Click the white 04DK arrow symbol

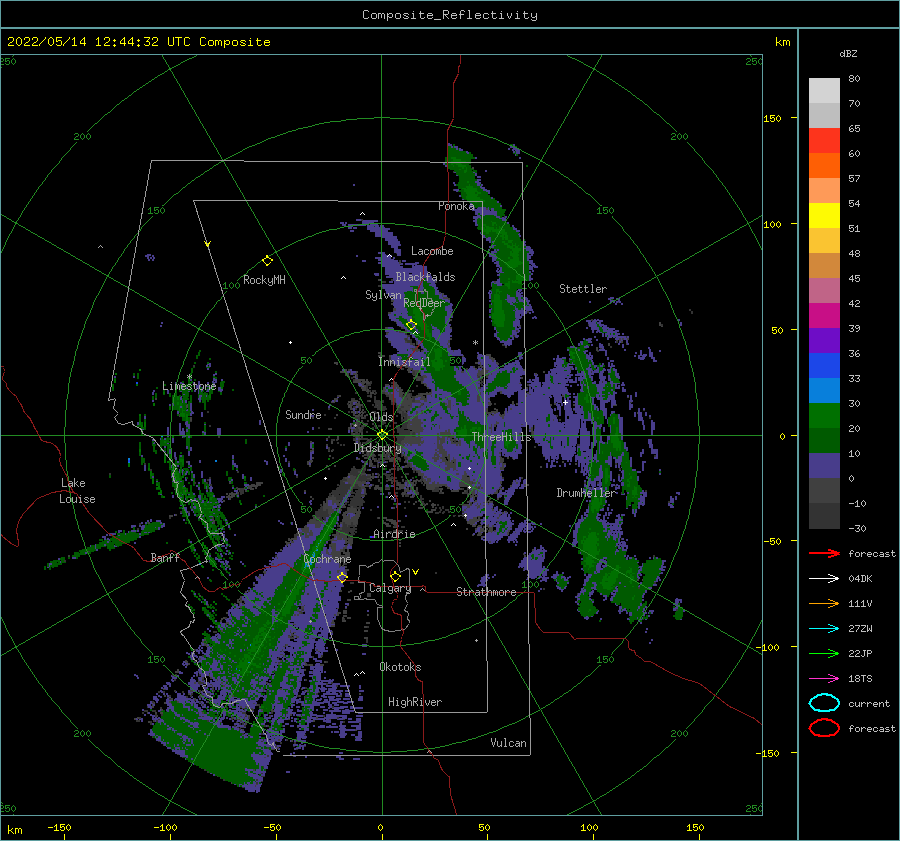click(824, 579)
